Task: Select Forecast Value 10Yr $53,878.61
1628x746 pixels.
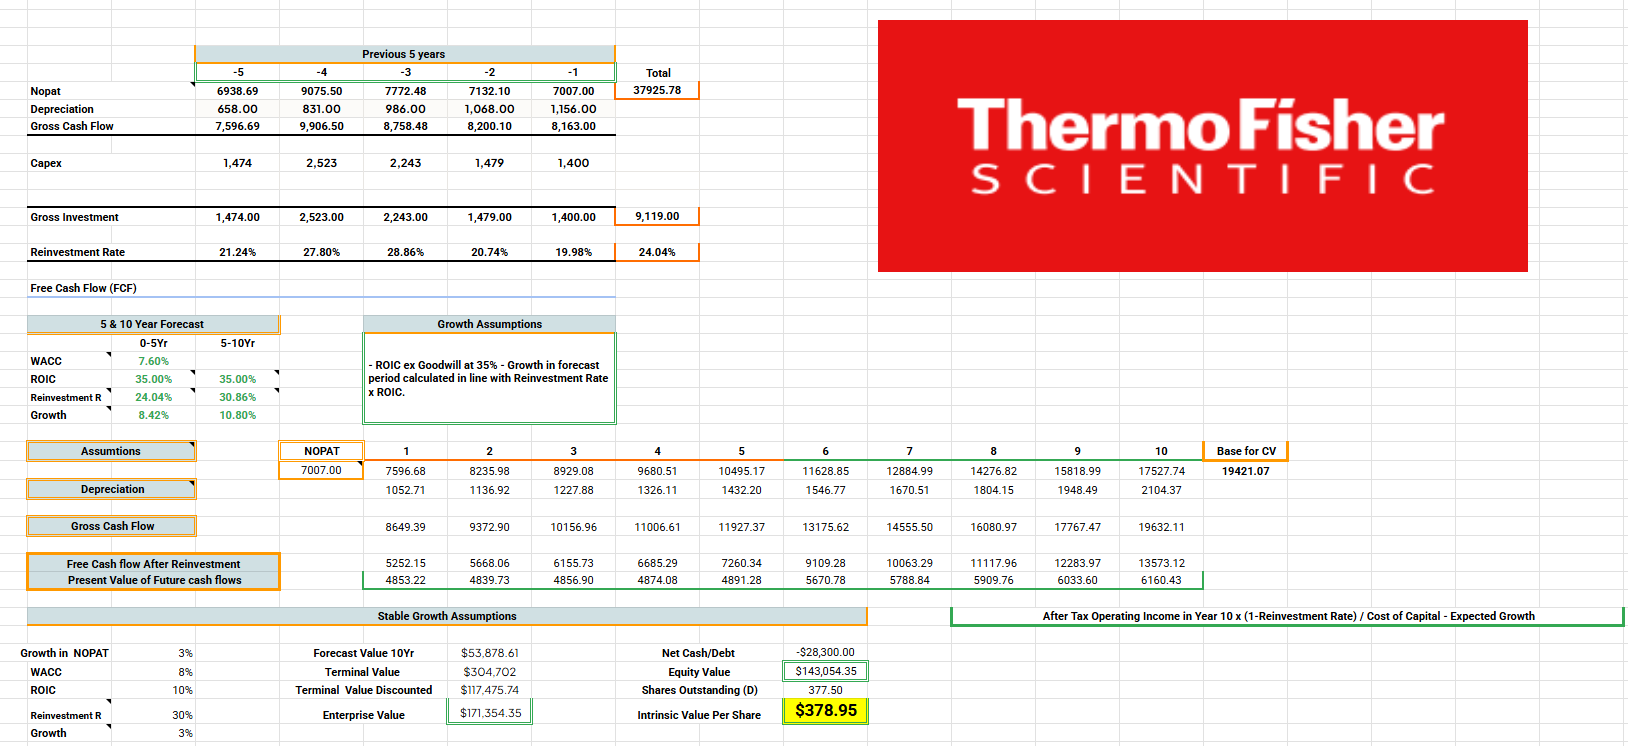Action: click(x=489, y=653)
